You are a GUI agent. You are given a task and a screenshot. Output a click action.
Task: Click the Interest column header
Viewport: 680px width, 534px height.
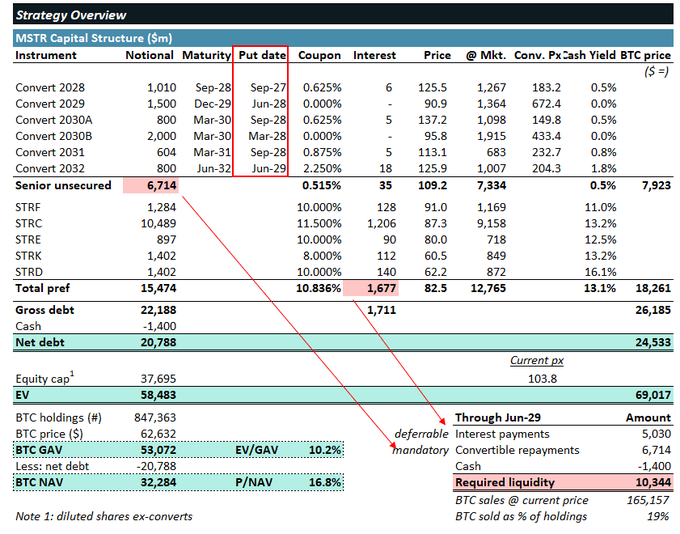pyautogui.click(x=374, y=55)
